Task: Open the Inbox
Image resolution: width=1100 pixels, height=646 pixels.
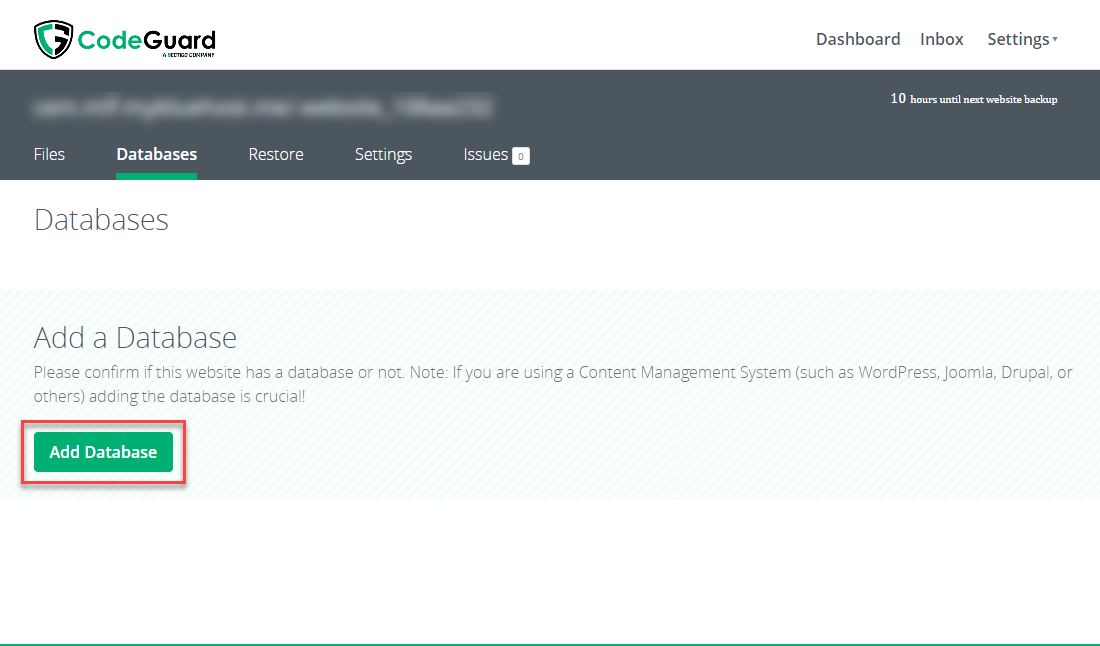Action: [x=941, y=39]
